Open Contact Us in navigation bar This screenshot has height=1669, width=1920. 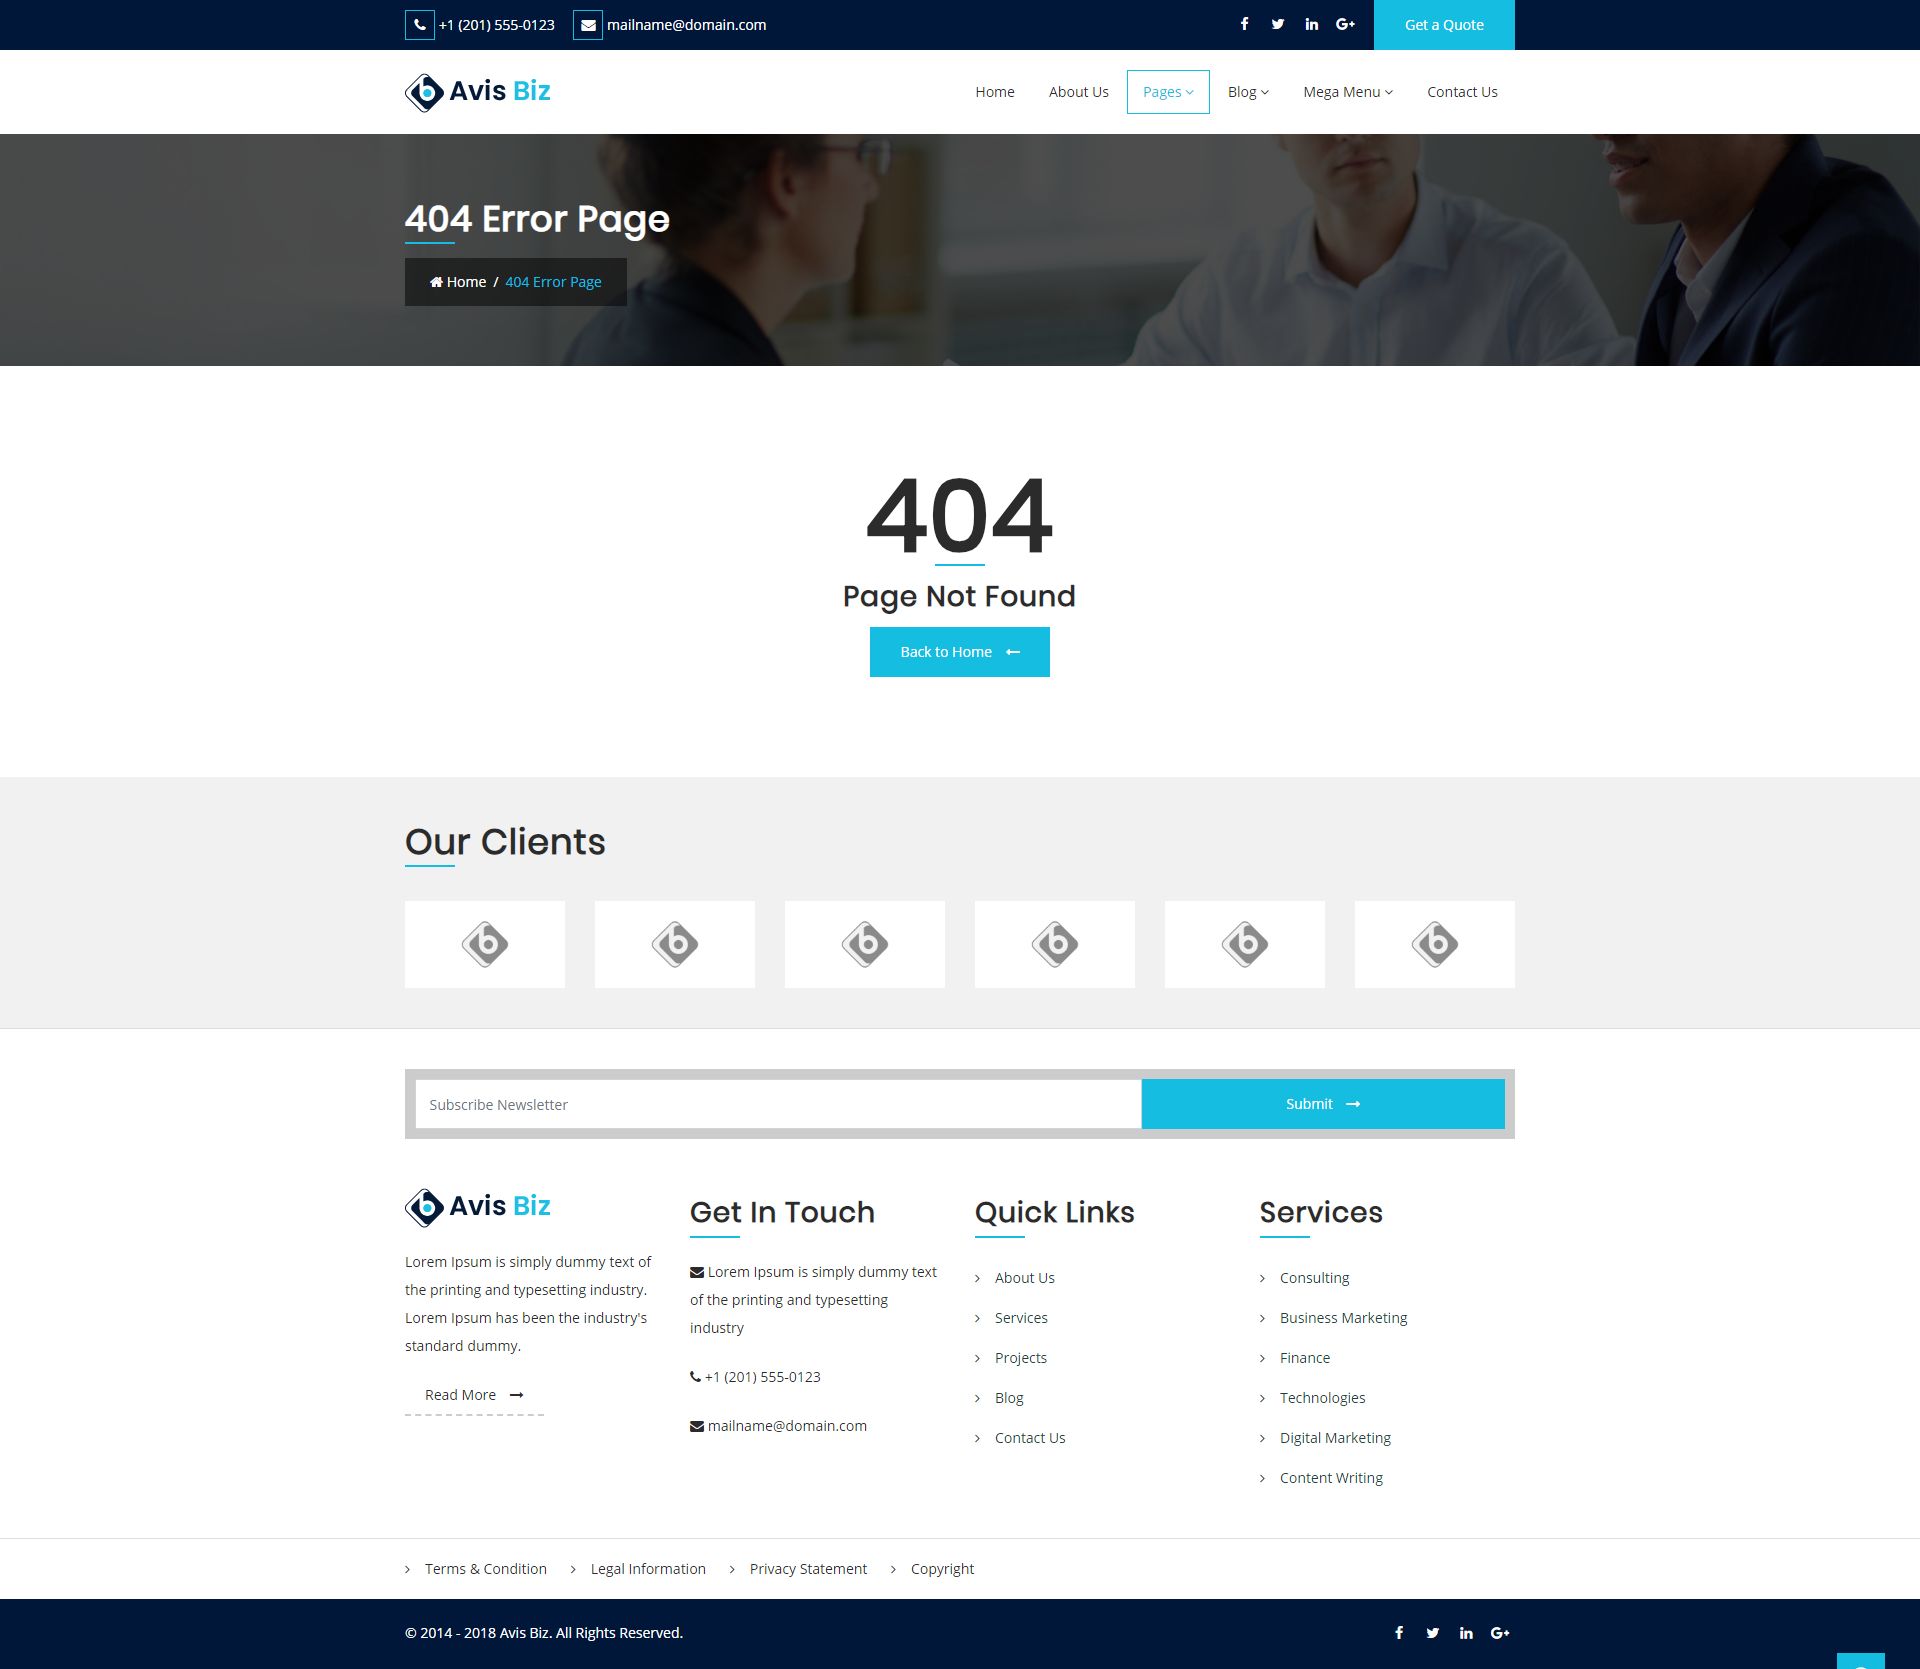[1461, 92]
